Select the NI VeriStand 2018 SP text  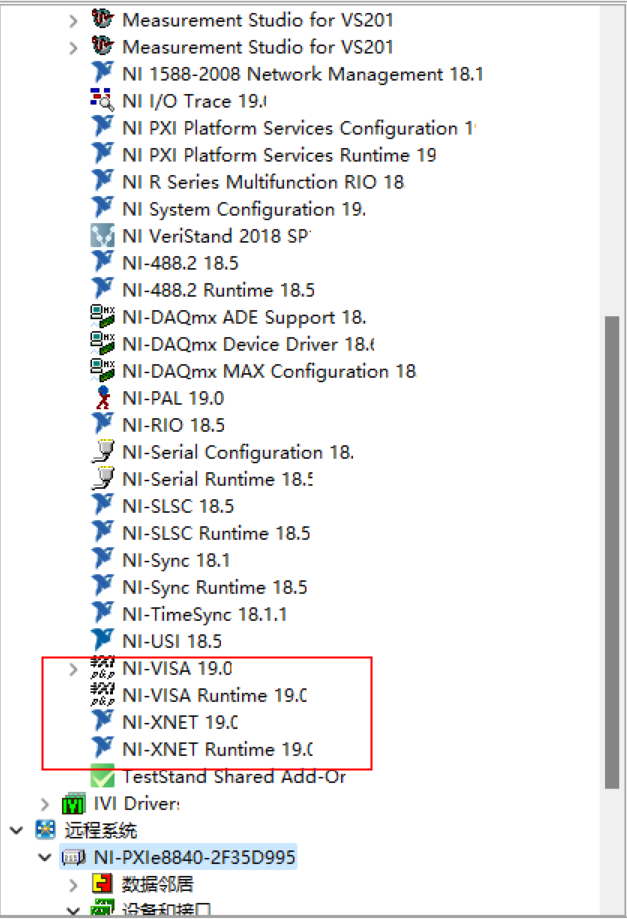pos(216,236)
